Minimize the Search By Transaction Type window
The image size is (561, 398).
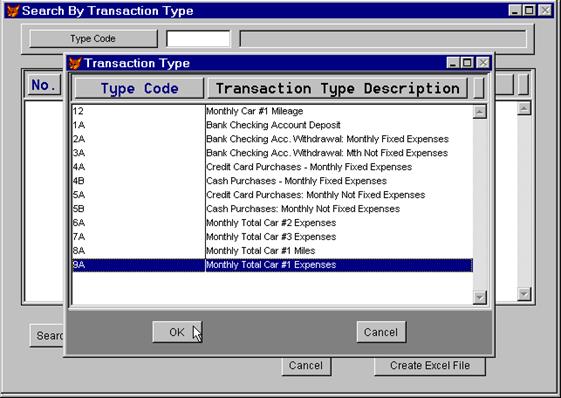point(515,10)
